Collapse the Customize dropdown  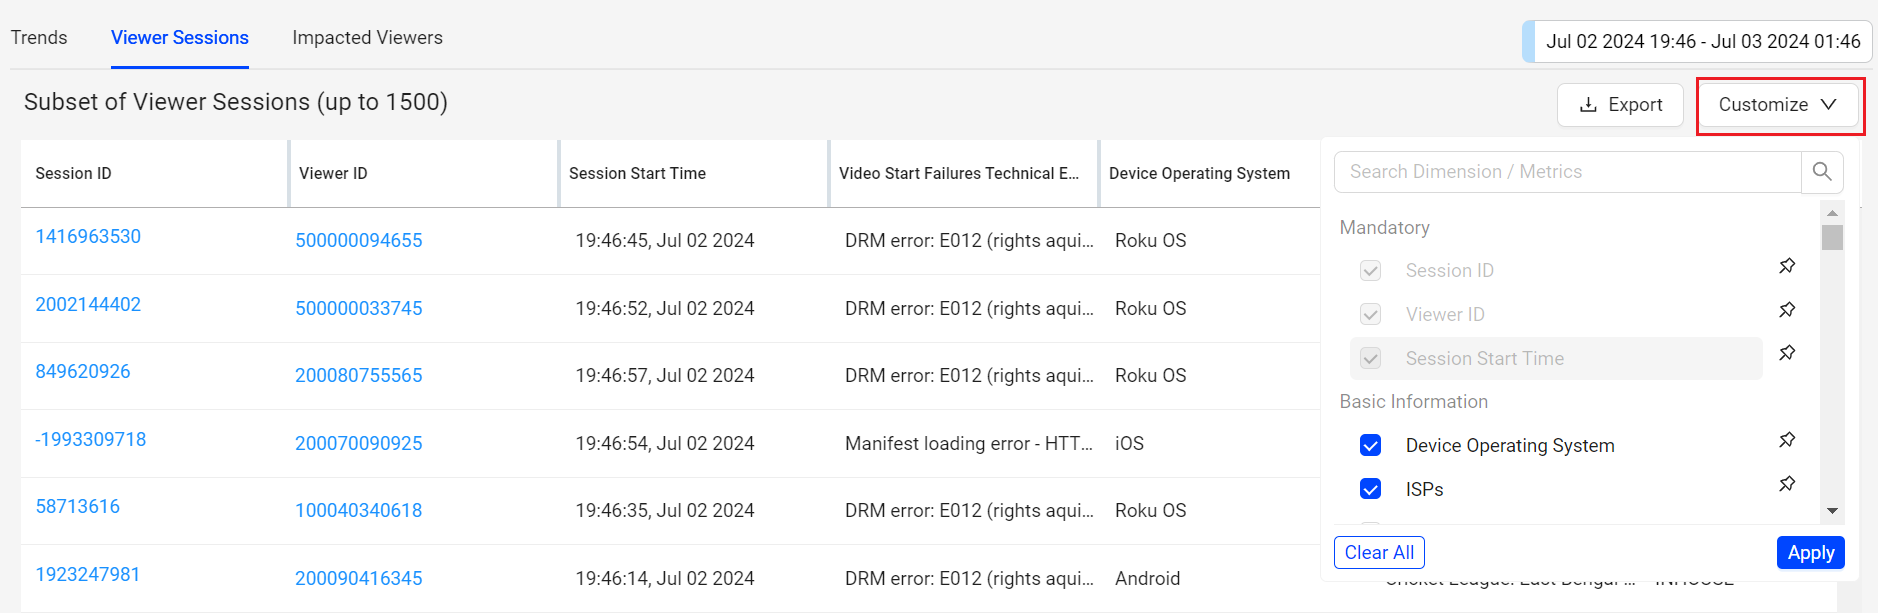pos(1778,105)
